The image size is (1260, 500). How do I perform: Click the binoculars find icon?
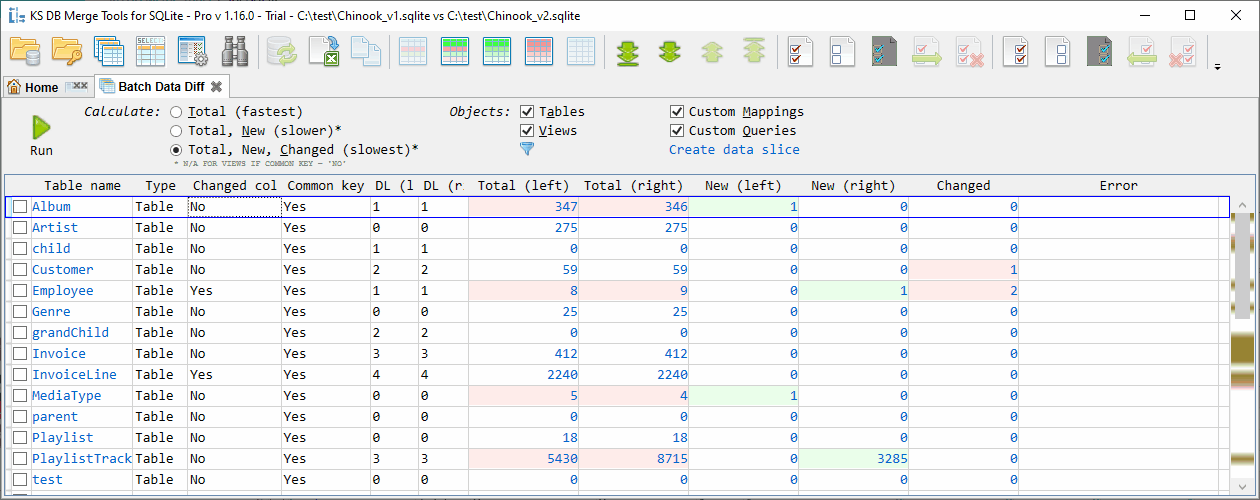pyautogui.click(x=234, y=51)
